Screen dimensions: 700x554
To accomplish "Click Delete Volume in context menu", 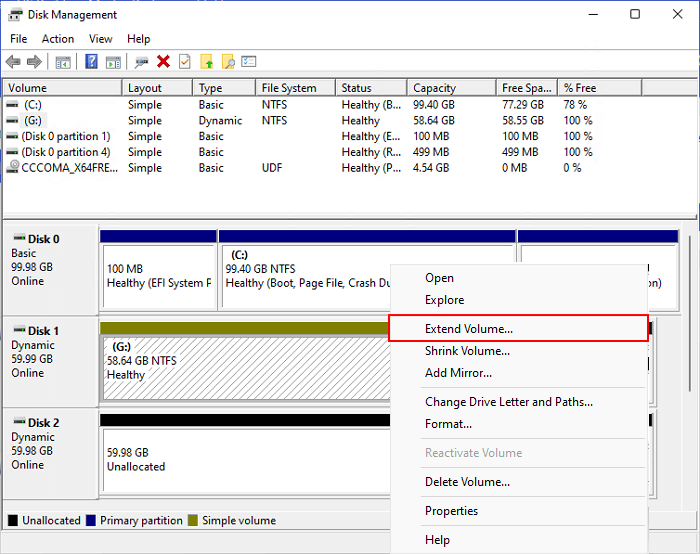I will pyautogui.click(x=467, y=482).
